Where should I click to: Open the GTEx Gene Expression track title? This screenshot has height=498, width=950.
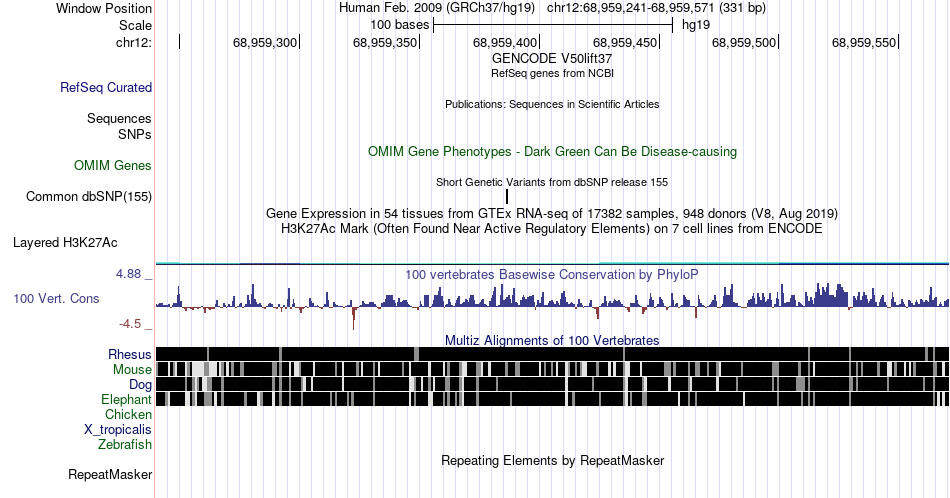coord(552,213)
